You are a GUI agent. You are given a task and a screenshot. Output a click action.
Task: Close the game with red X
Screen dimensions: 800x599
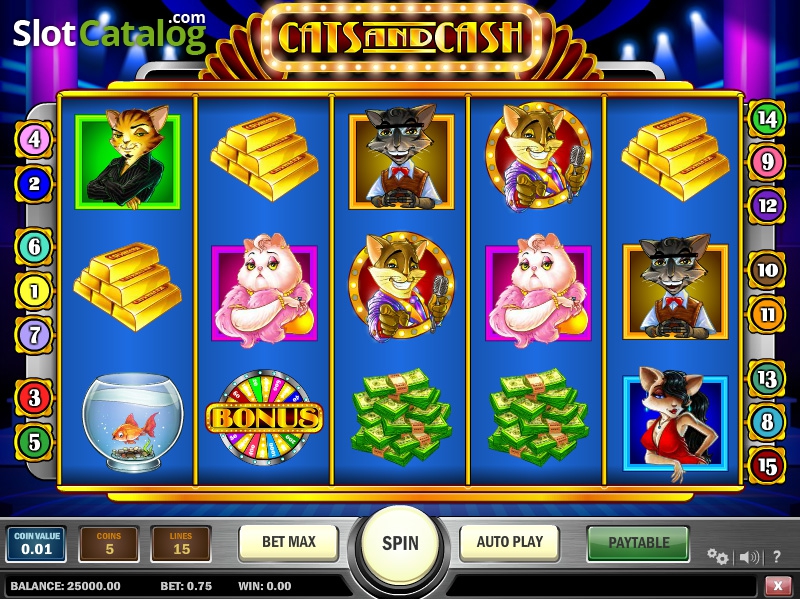(x=779, y=586)
